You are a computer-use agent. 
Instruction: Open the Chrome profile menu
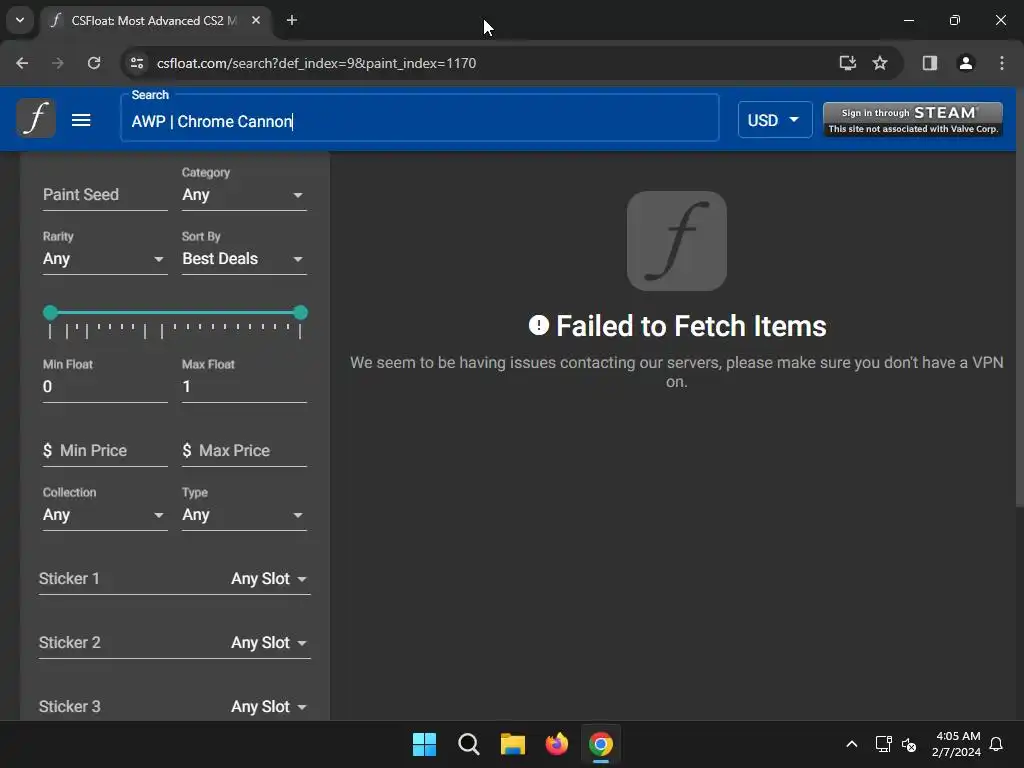coord(965,63)
